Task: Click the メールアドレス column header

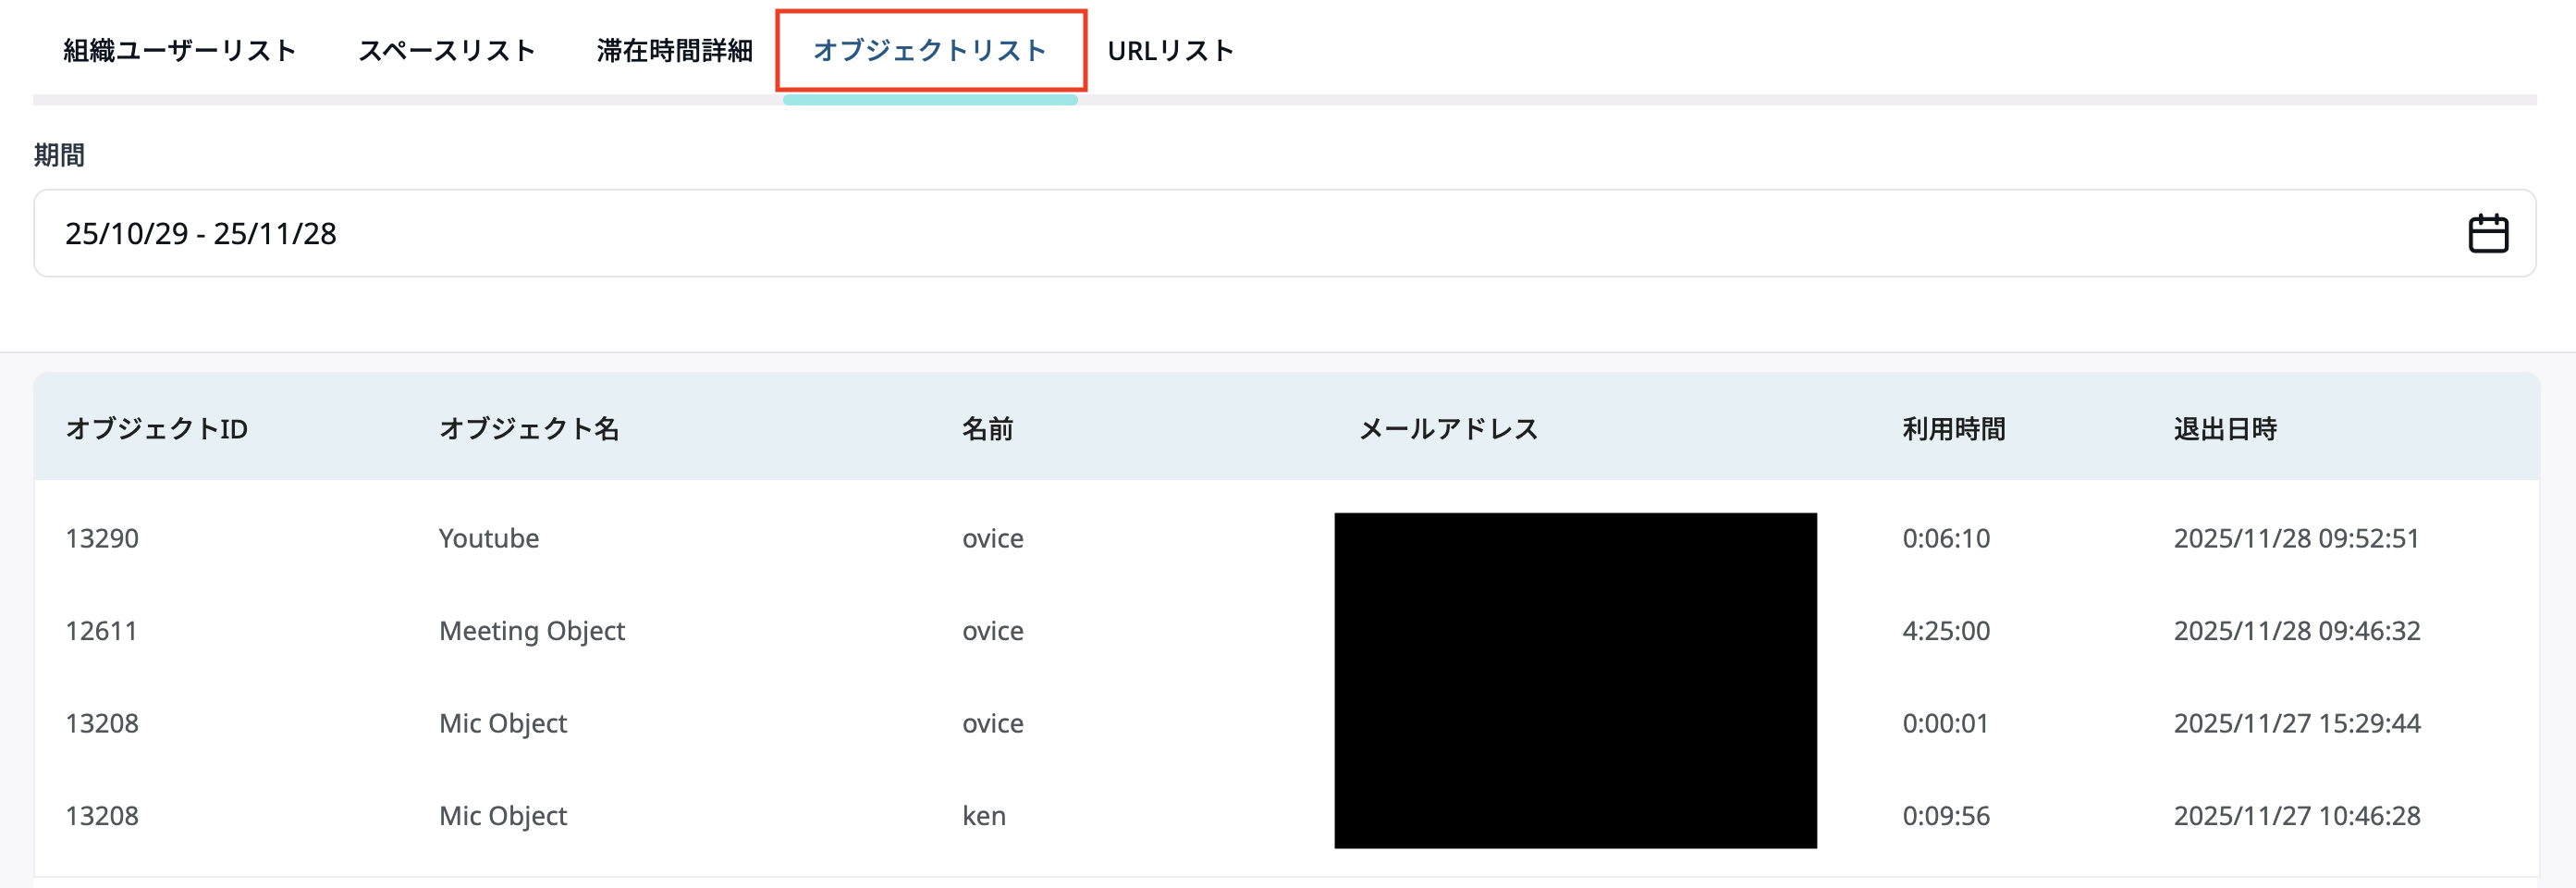Action: point(1447,429)
